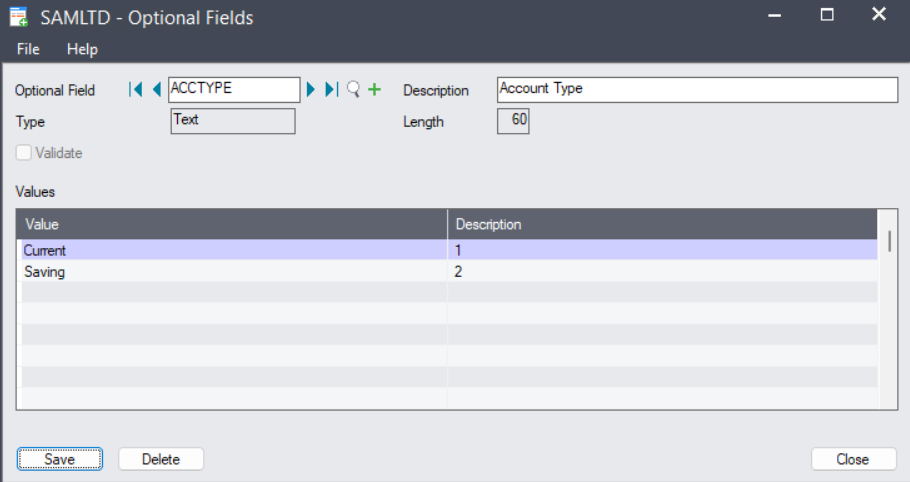Viewport: 910px width, 482px height.
Task: Click the Value column header
Action: (232, 224)
